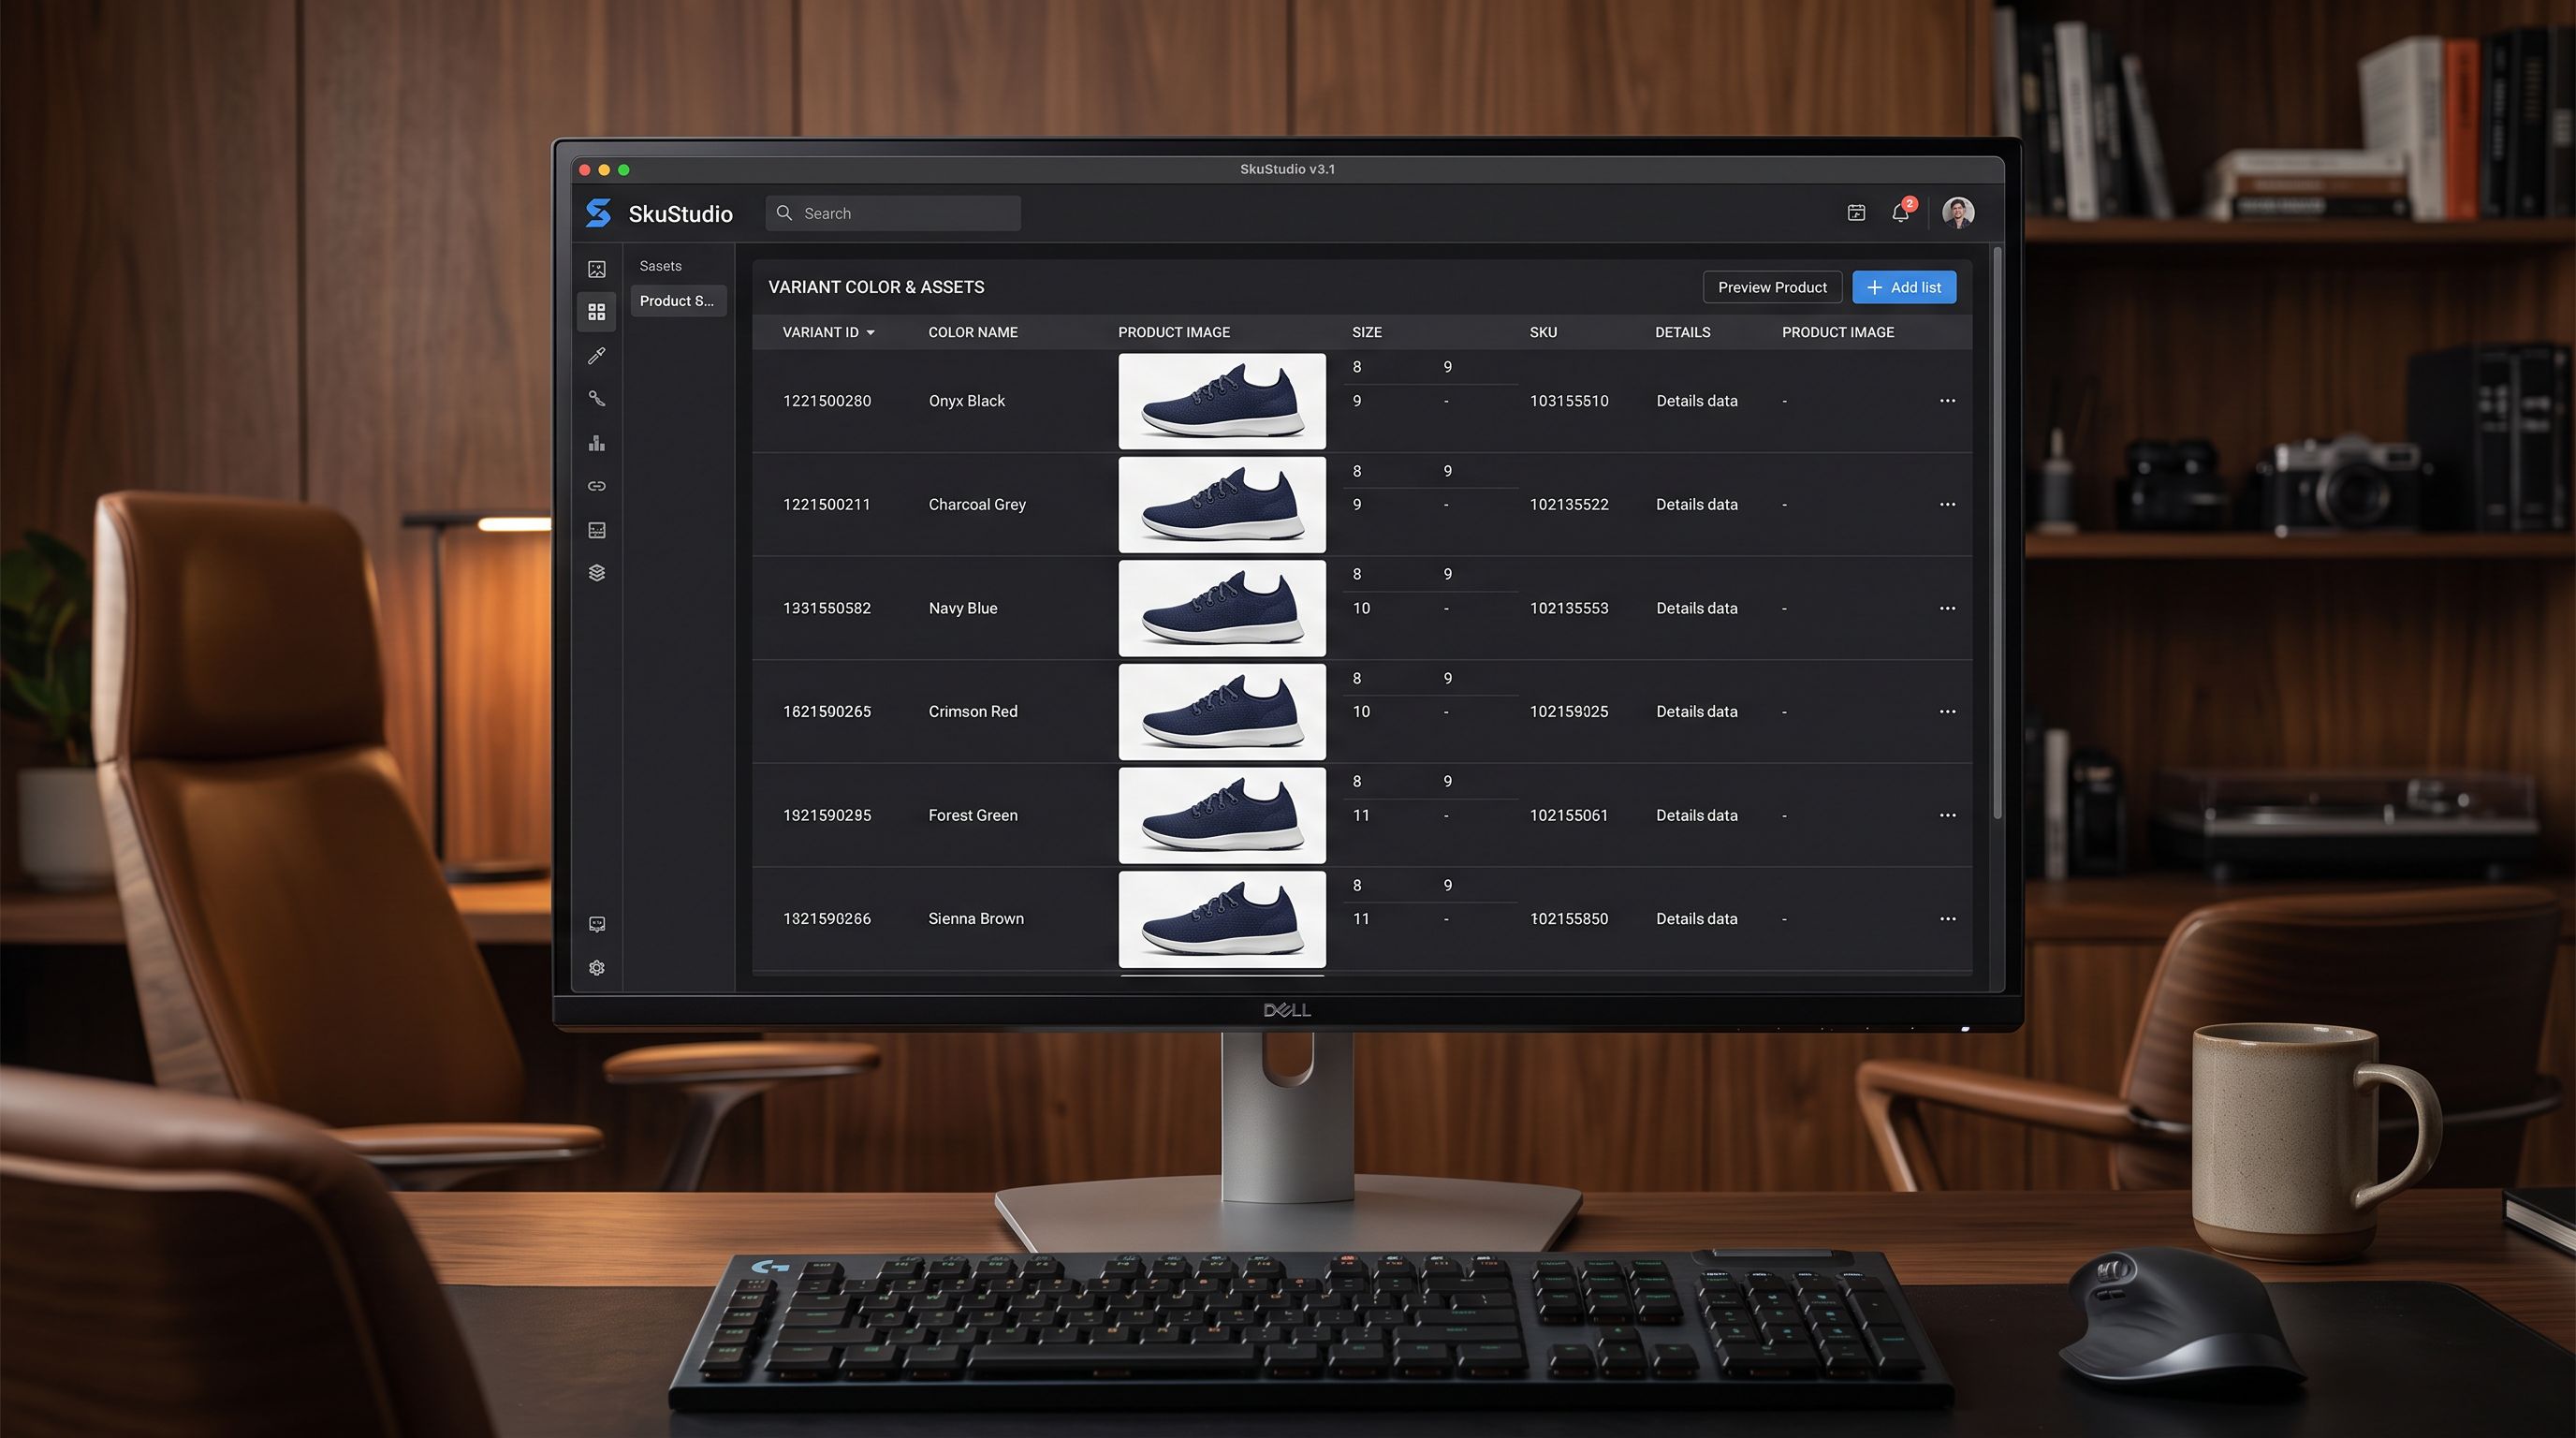Open the chat feedback sidebar icon
2576x1438 pixels.
597,924
